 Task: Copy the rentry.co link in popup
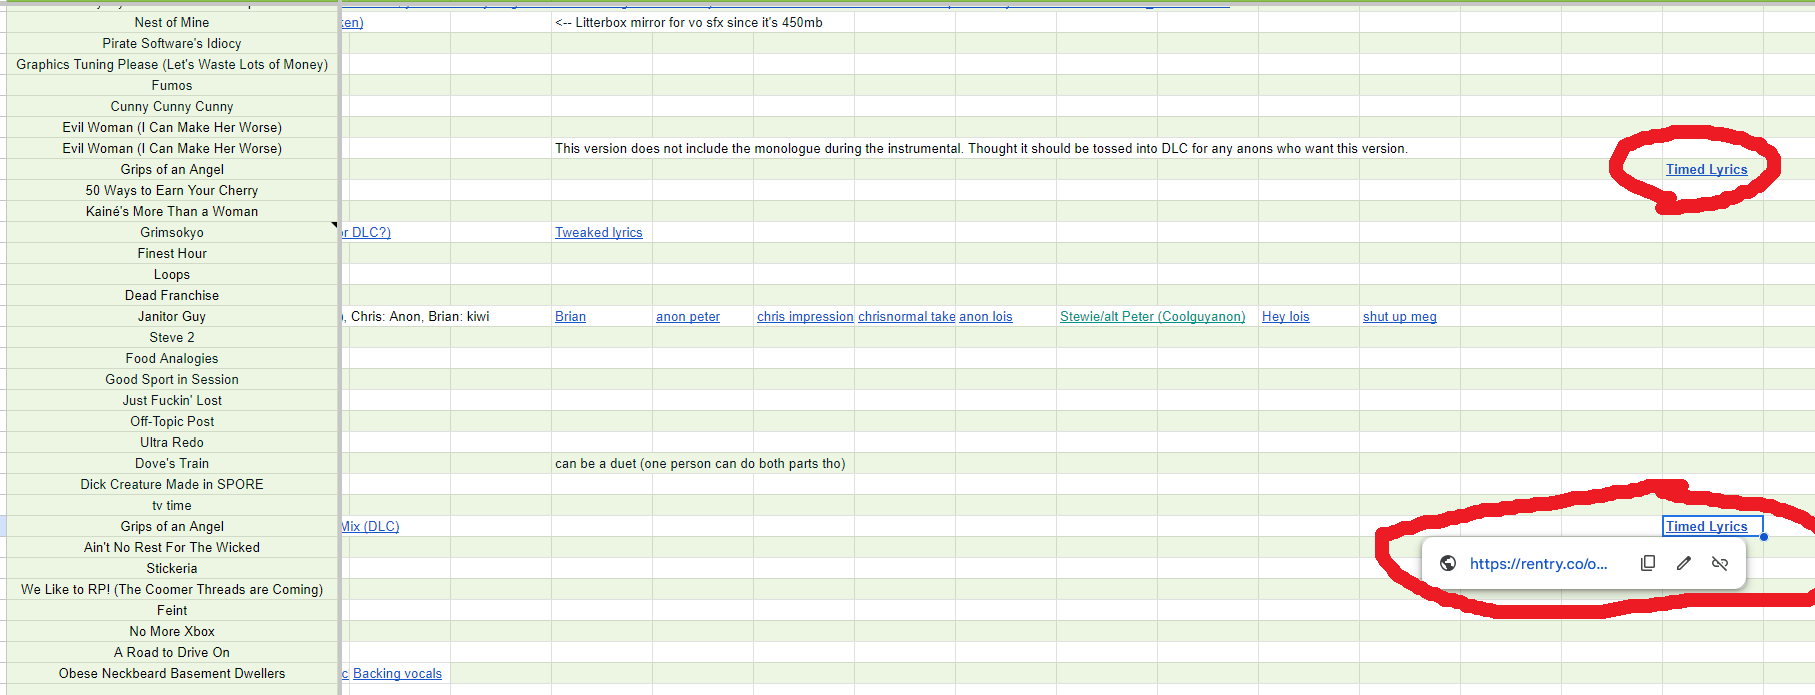point(1648,563)
